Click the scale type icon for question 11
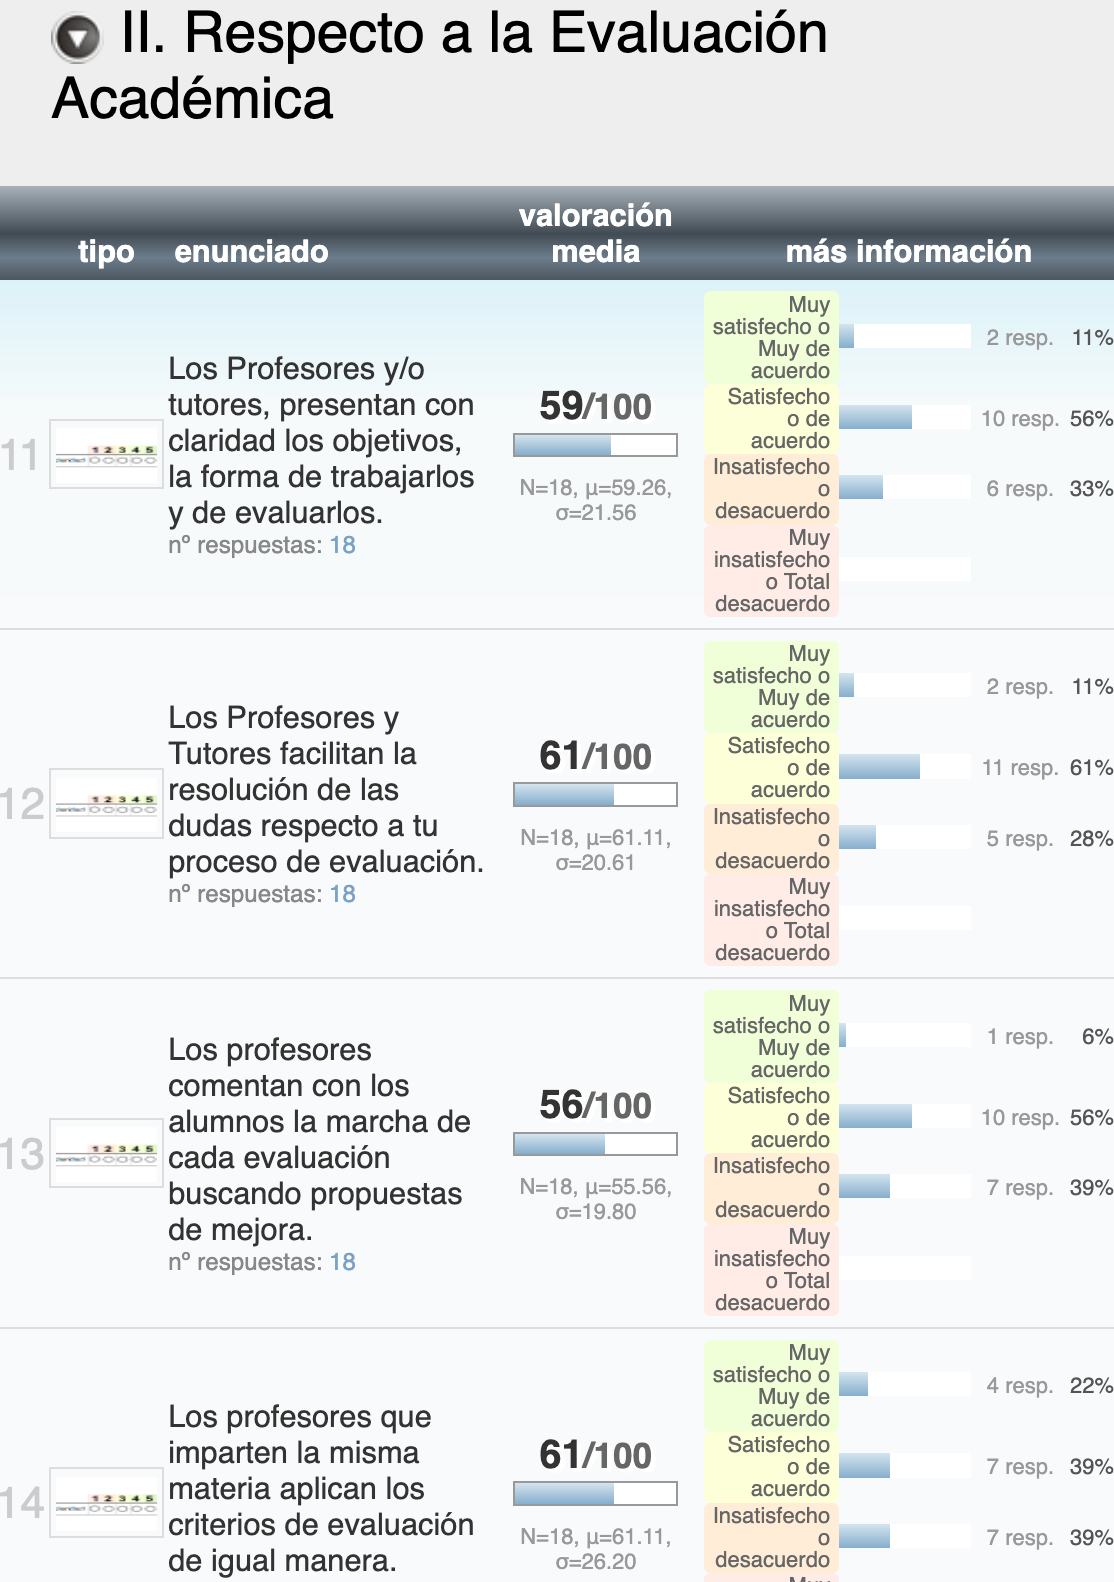The image size is (1114, 1582). 106,454
